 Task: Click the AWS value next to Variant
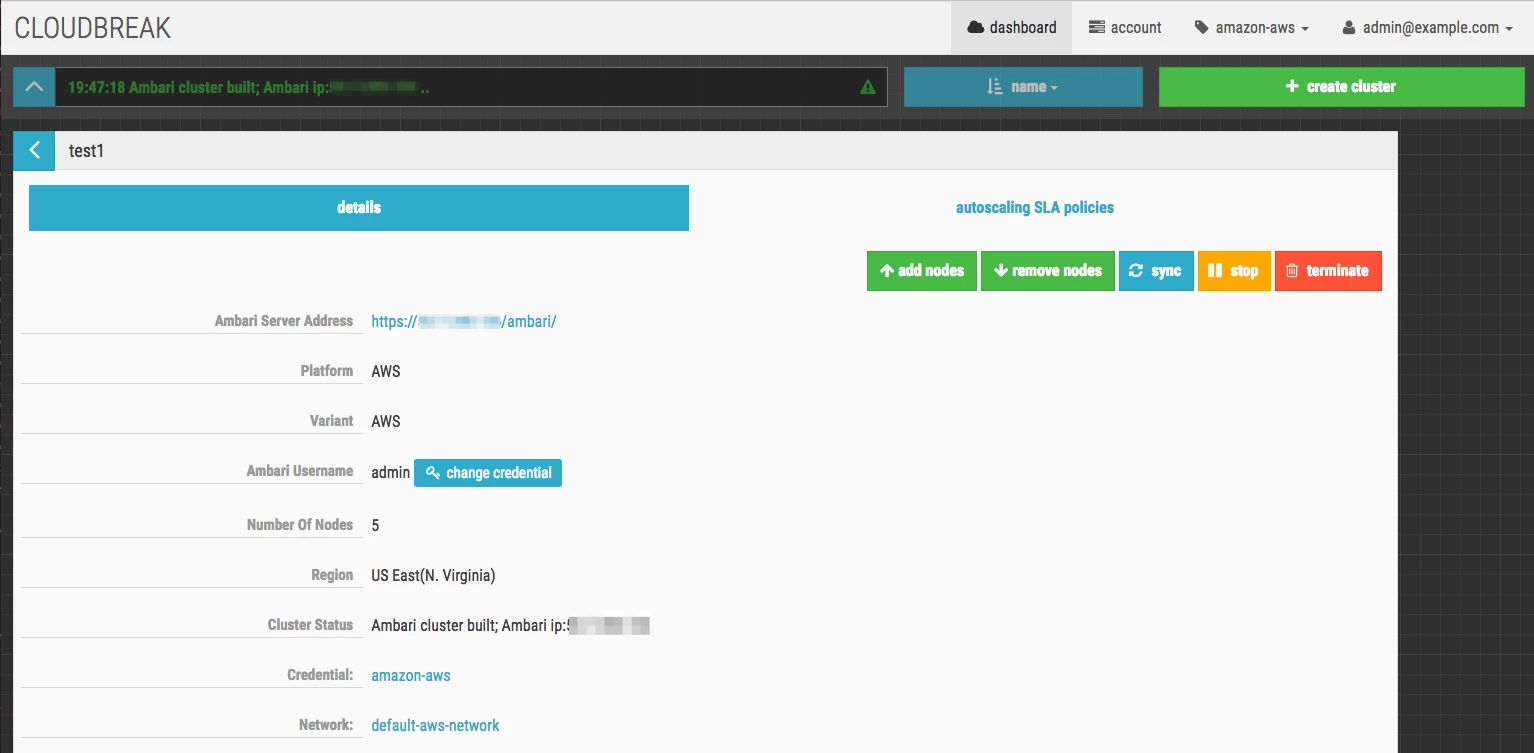click(x=386, y=421)
